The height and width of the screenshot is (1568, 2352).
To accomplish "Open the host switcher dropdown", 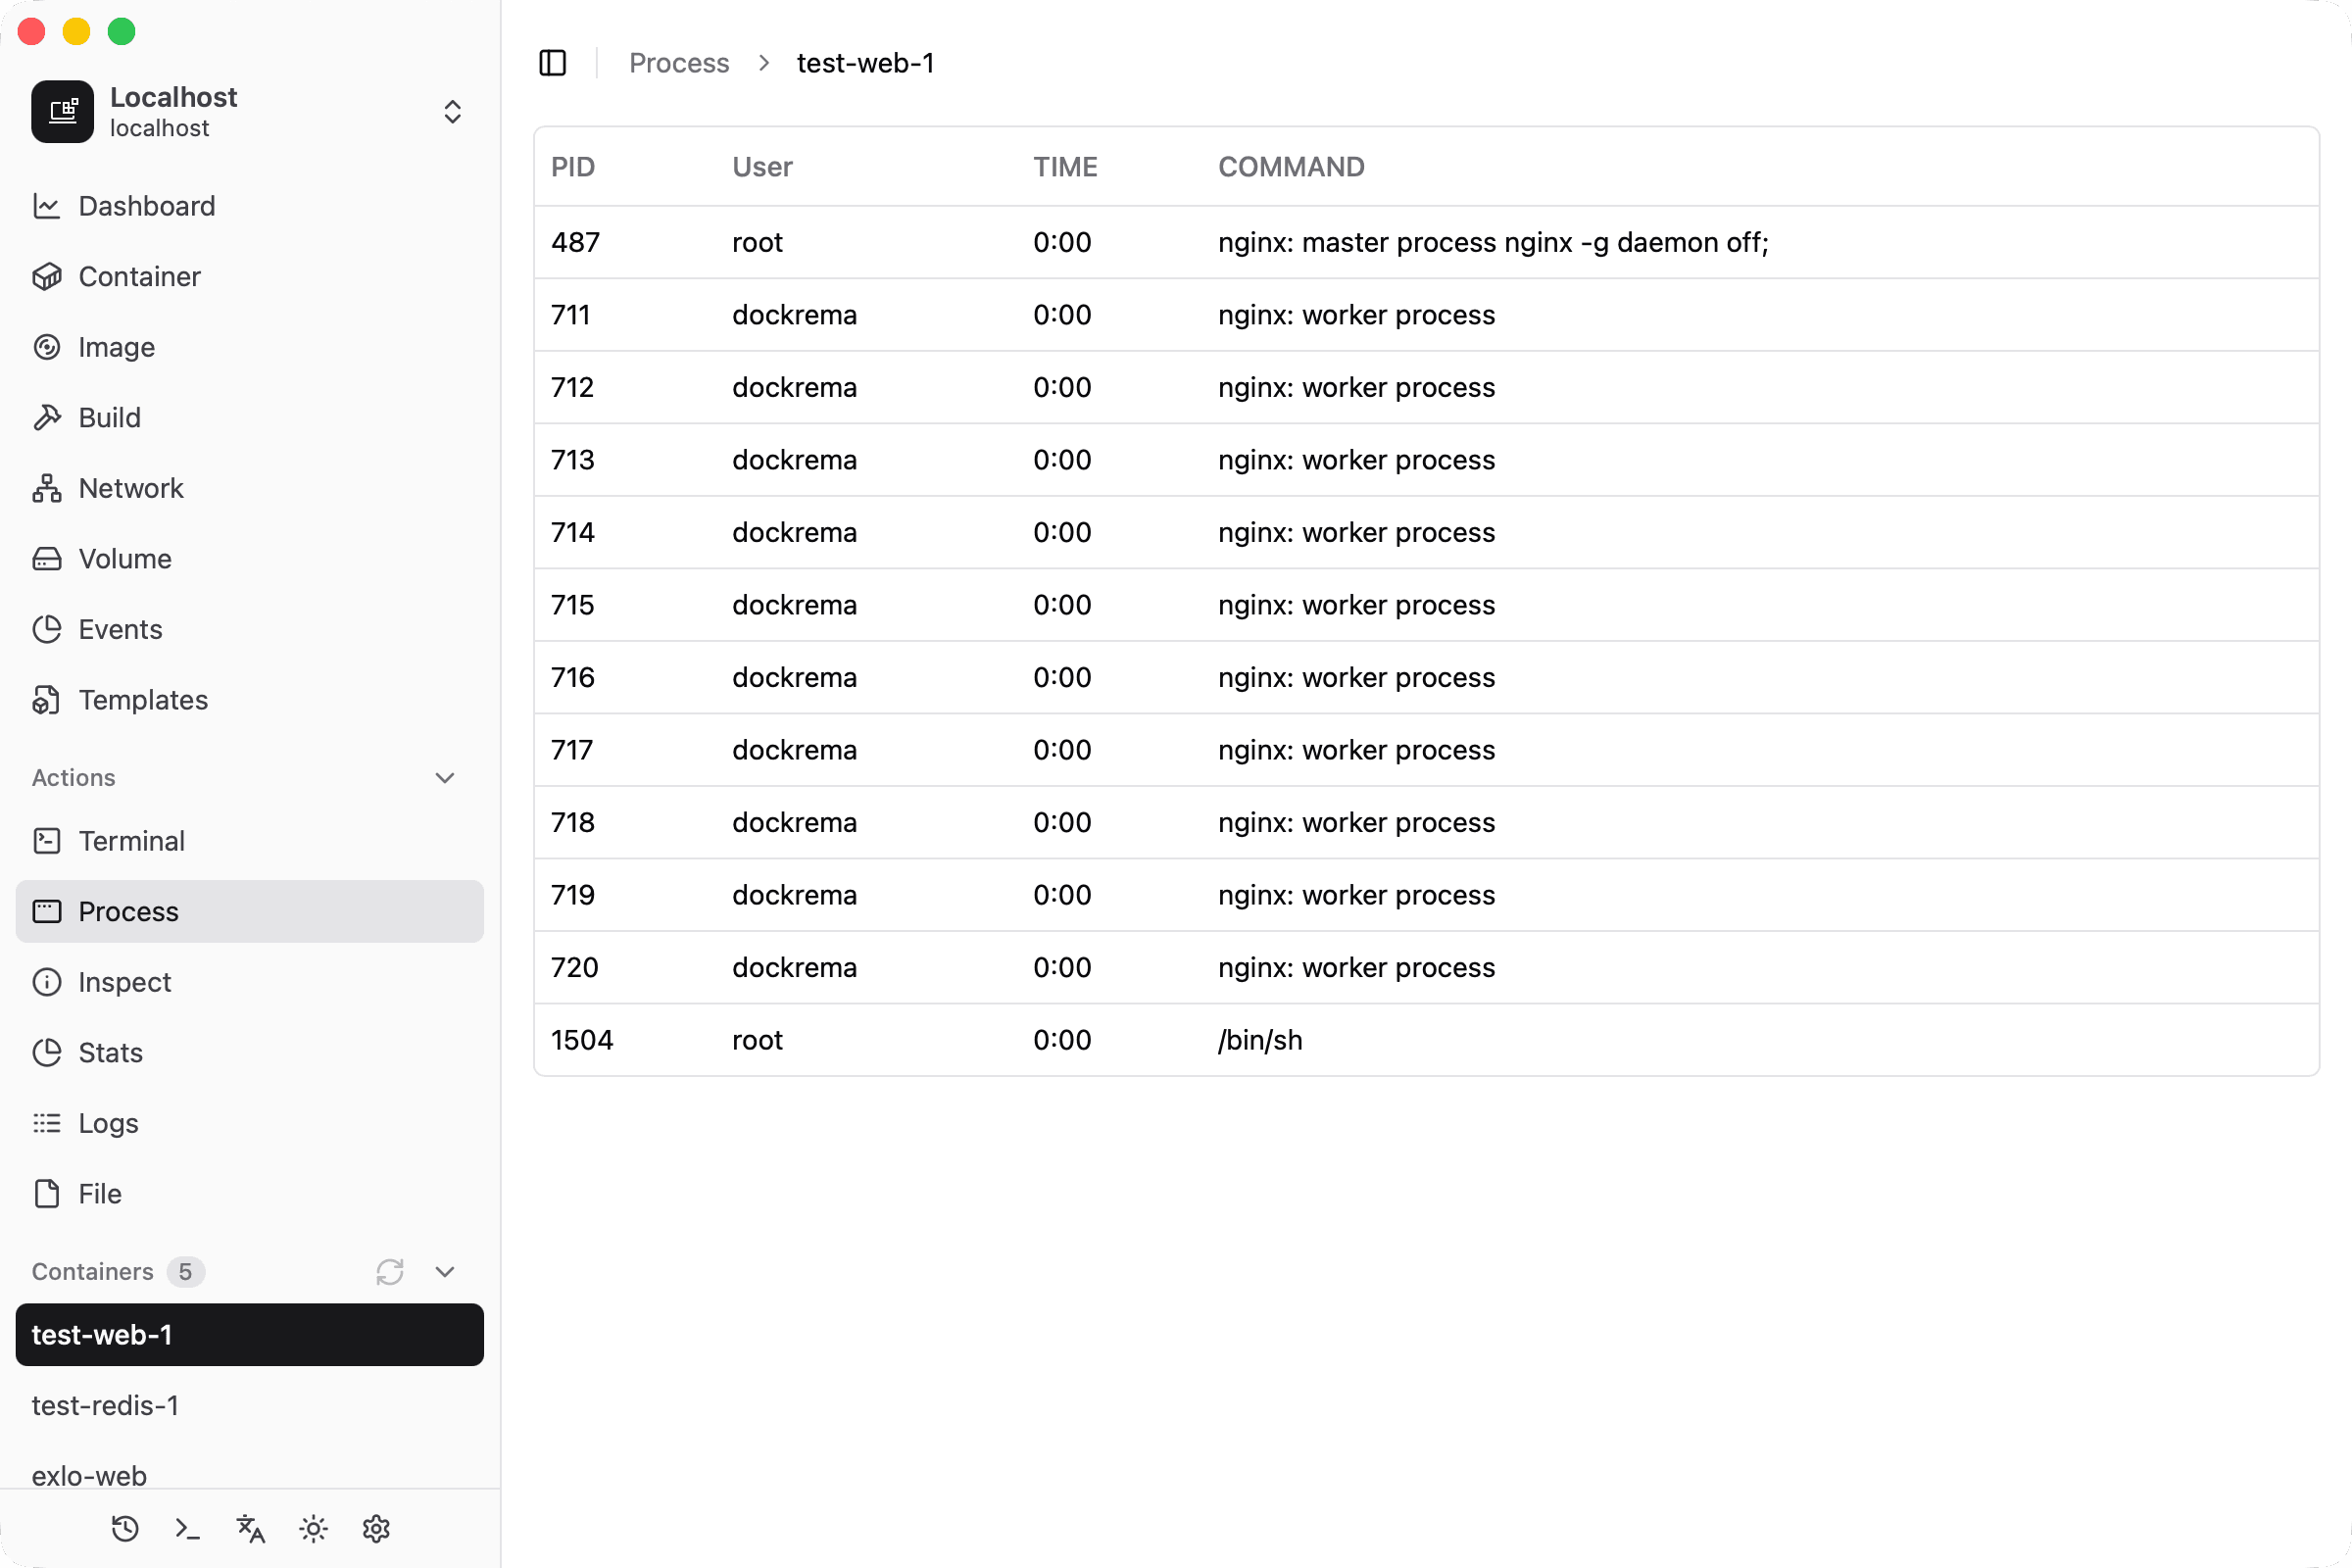I will pos(452,112).
